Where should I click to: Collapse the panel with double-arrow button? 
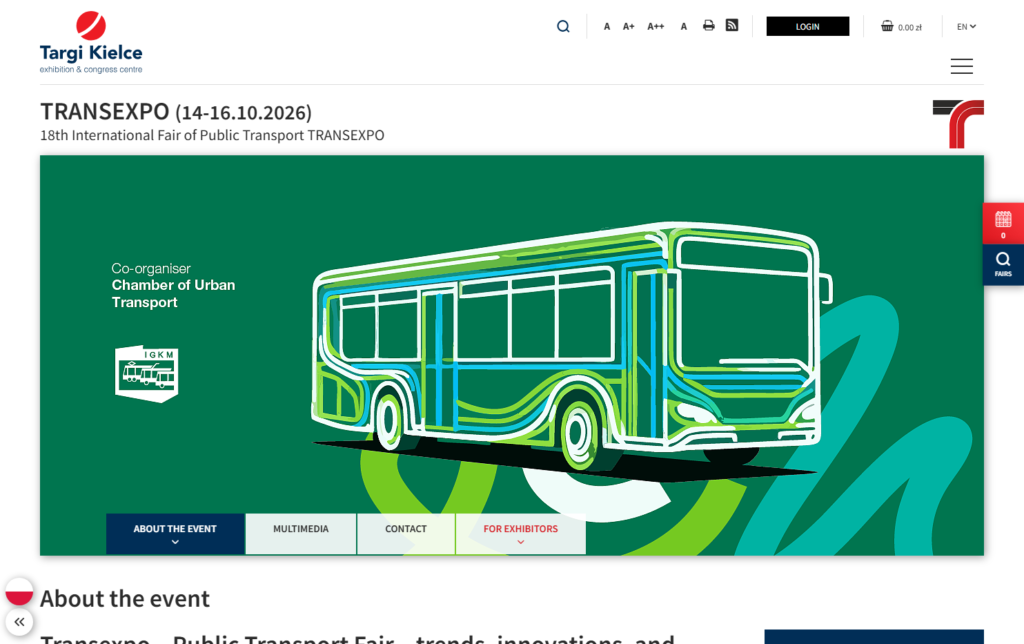tap(19, 622)
